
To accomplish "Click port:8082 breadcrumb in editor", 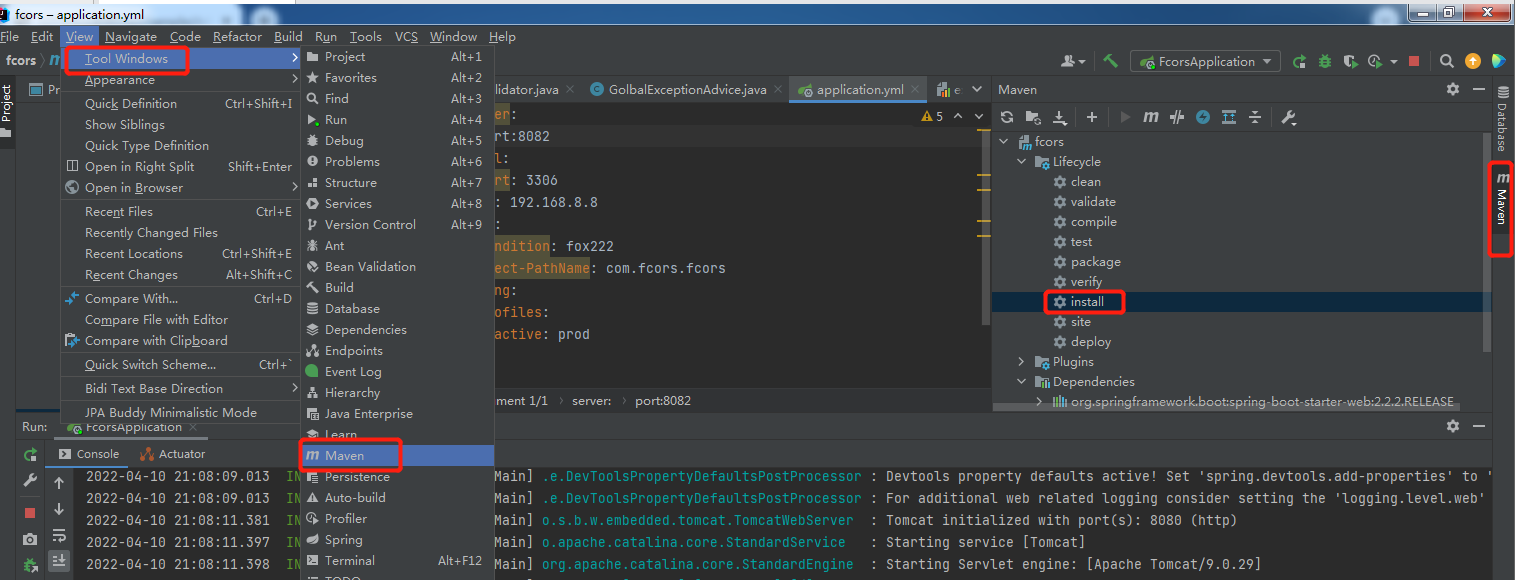I will (x=663, y=401).
